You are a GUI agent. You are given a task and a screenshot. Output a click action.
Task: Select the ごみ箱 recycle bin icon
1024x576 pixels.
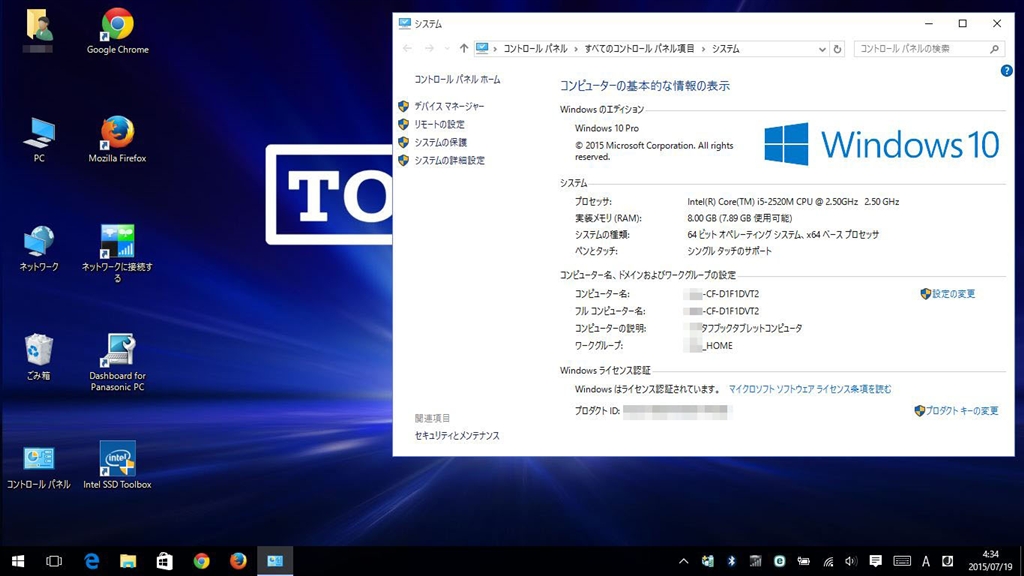[39, 357]
